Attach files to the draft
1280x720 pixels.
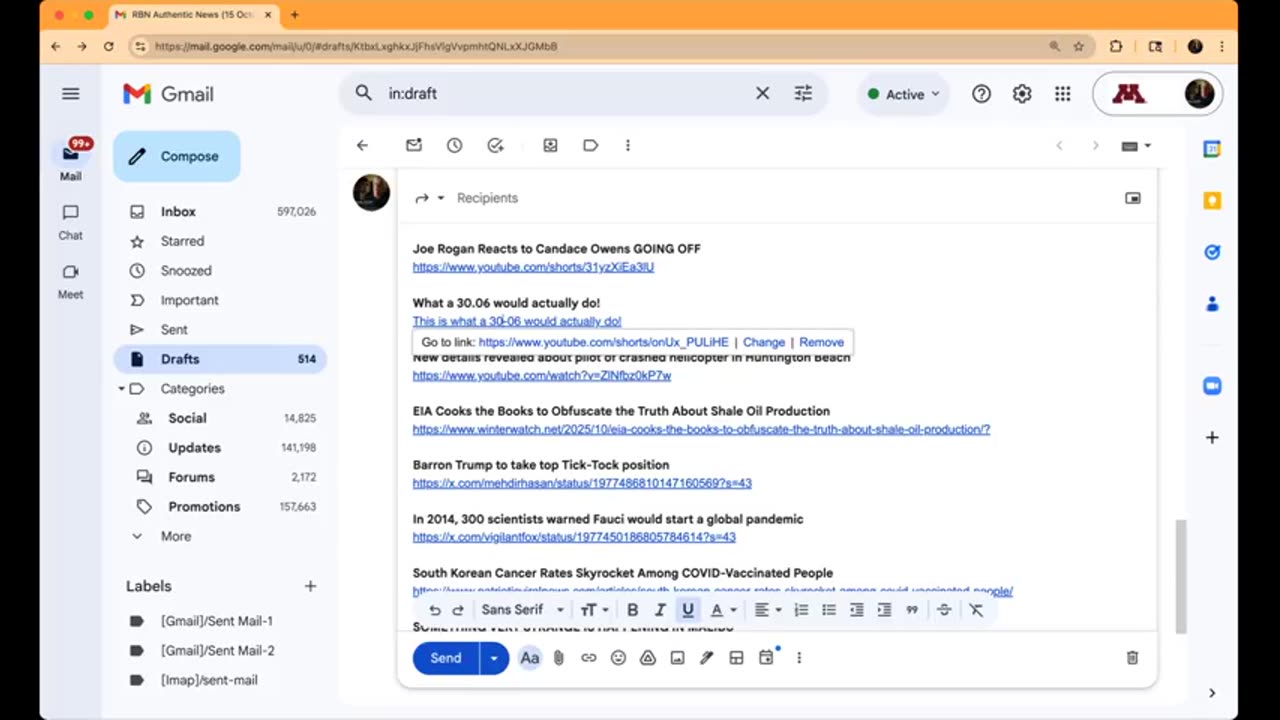[559, 658]
